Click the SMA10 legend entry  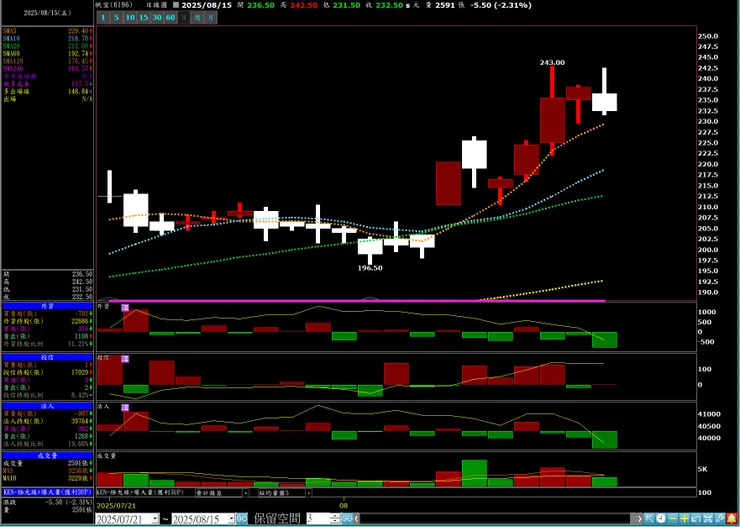click(47, 38)
